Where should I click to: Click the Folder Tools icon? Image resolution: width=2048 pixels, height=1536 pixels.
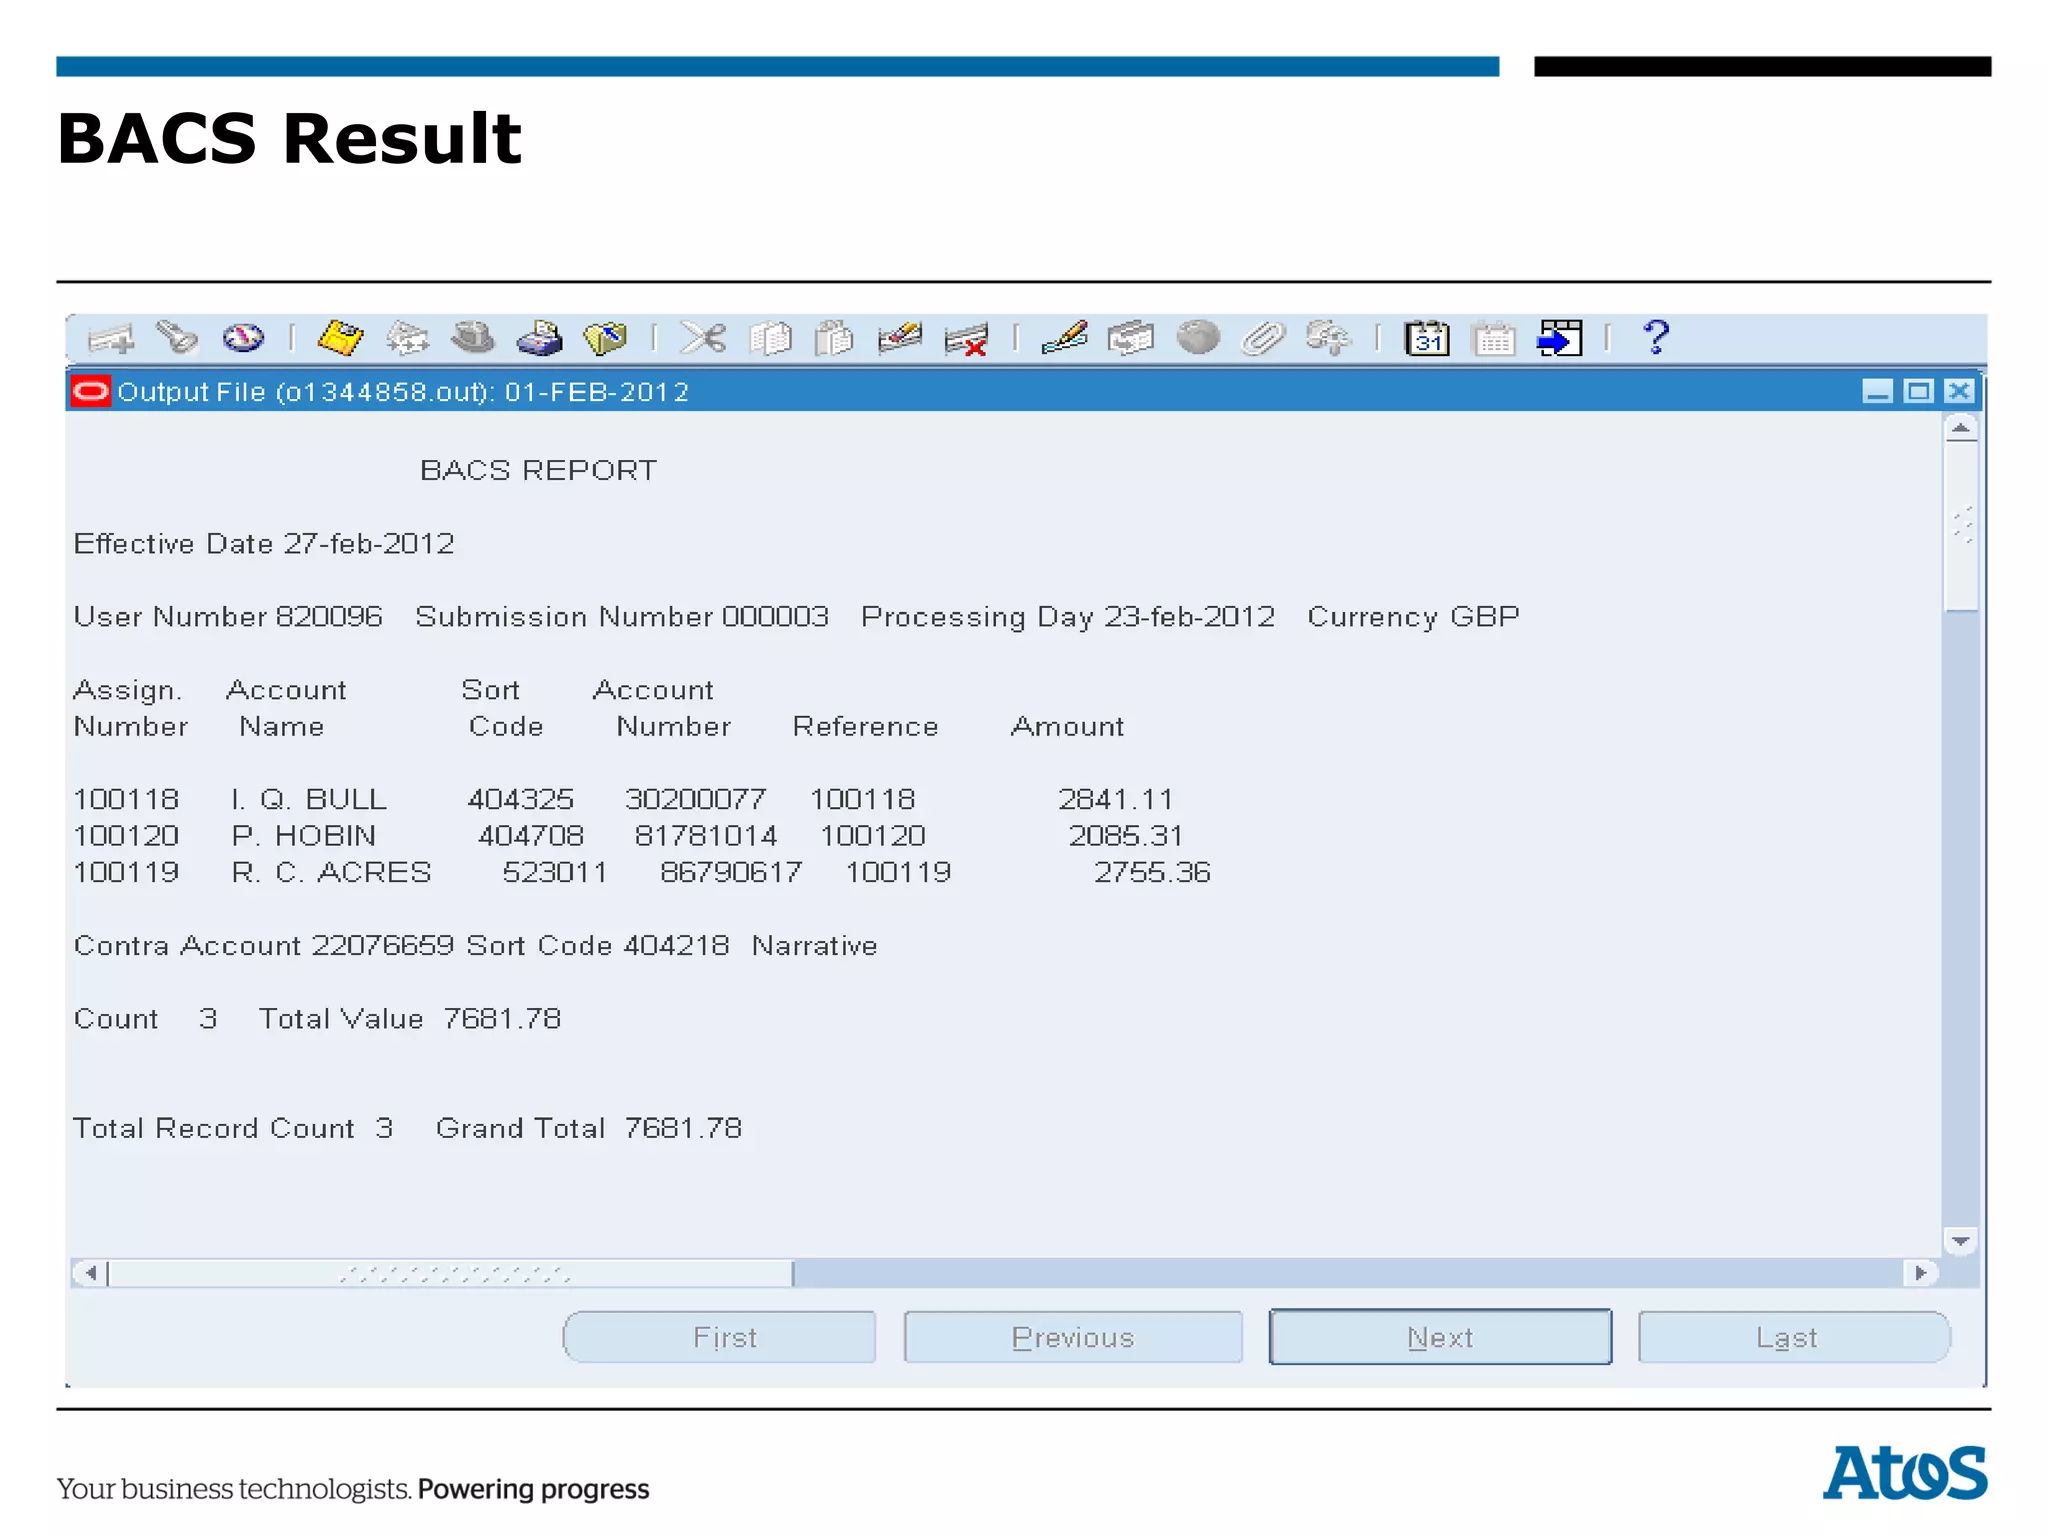tap(1328, 338)
